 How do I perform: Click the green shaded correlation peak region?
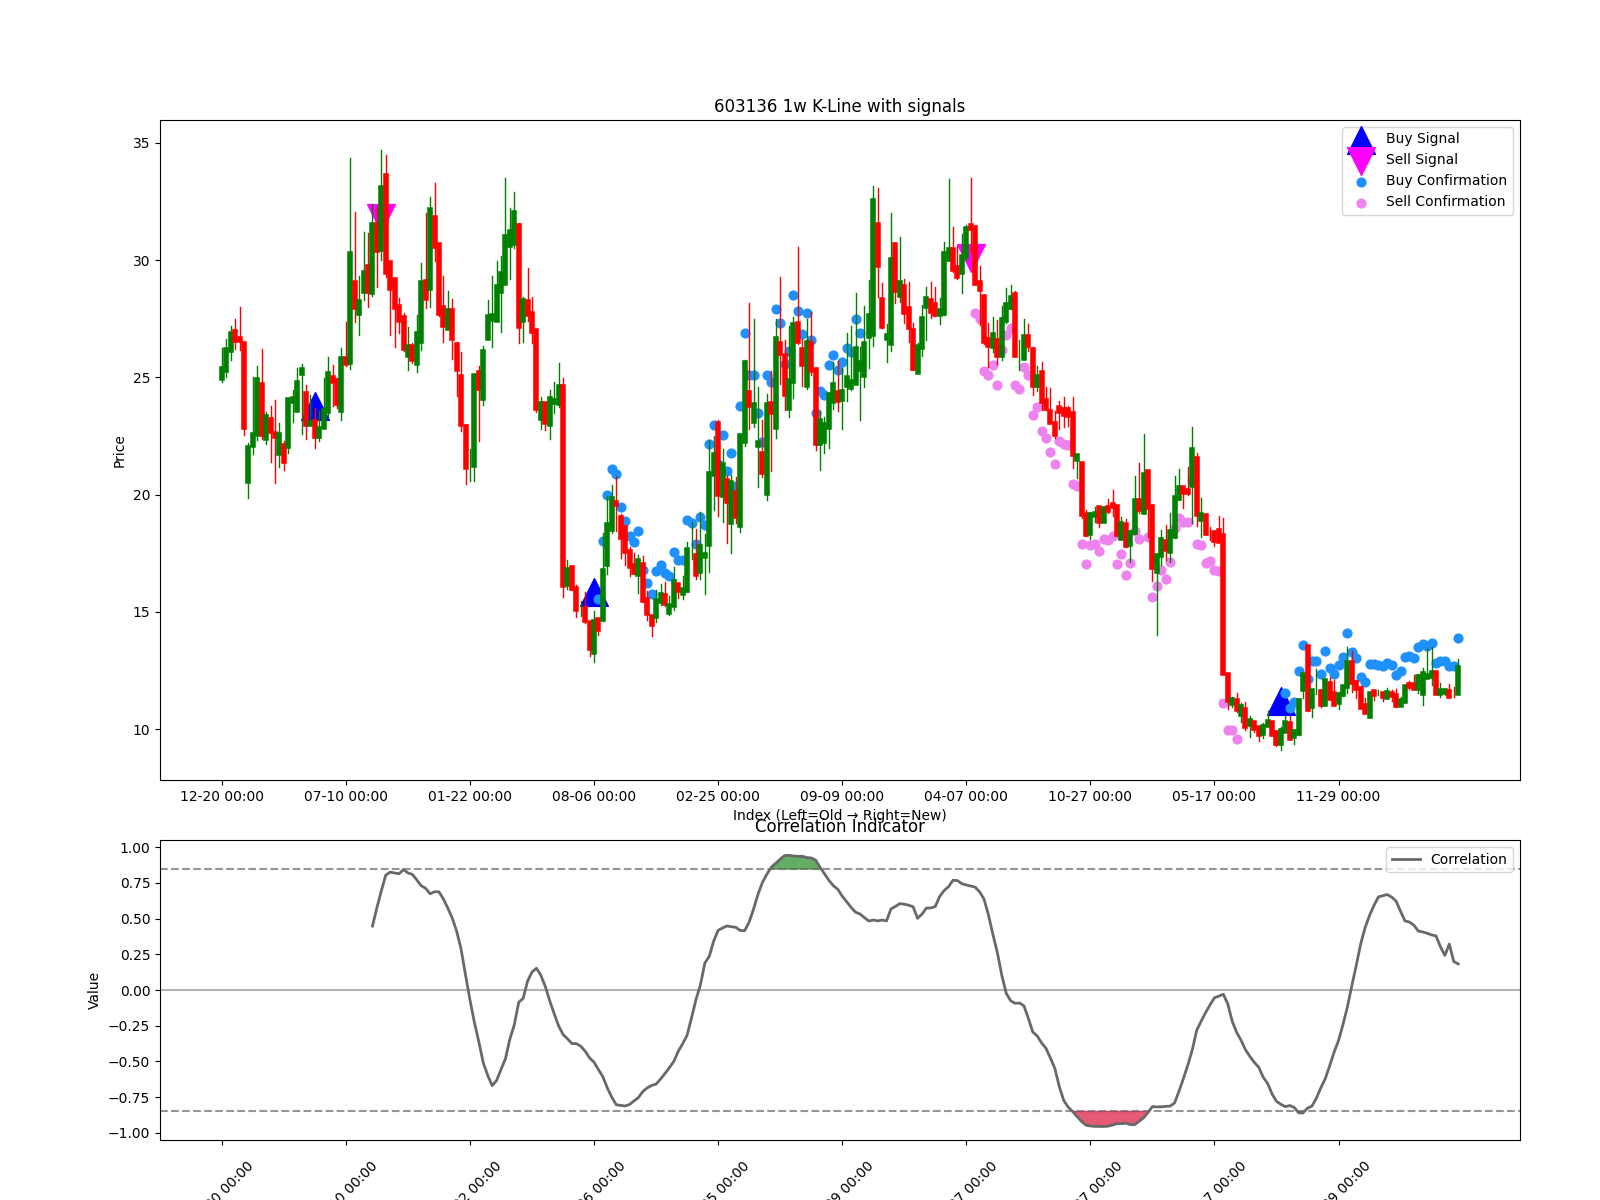coord(795,862)
